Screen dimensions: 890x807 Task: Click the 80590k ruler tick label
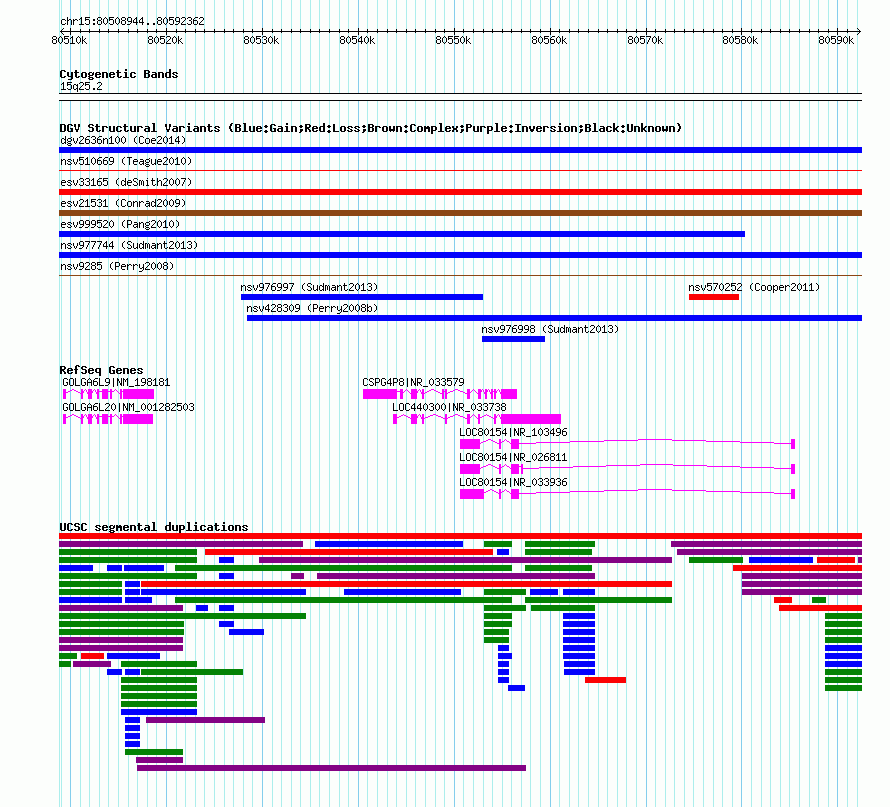point(836,40)
